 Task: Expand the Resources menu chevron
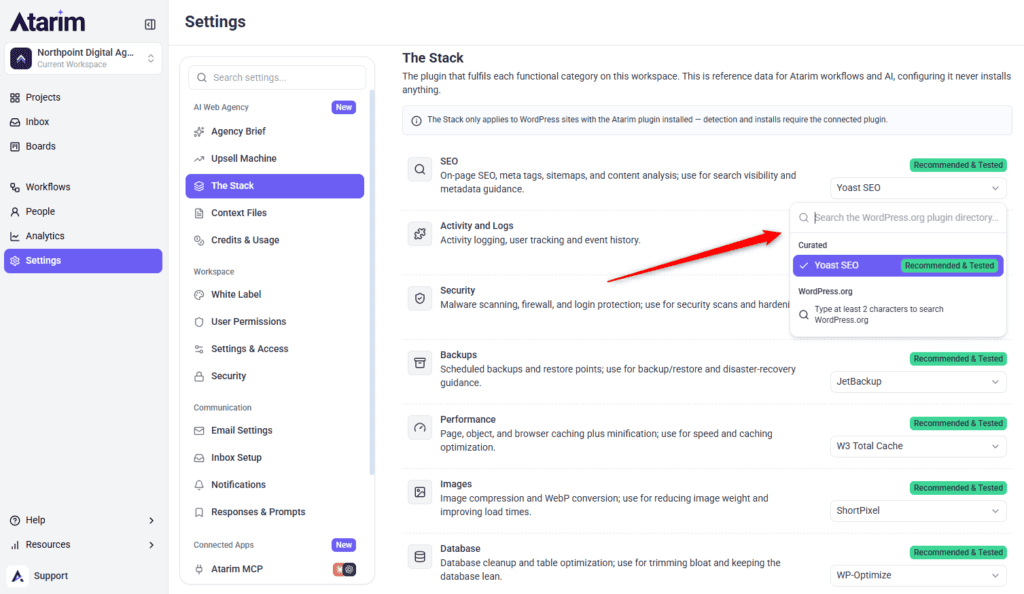point(151,545)
